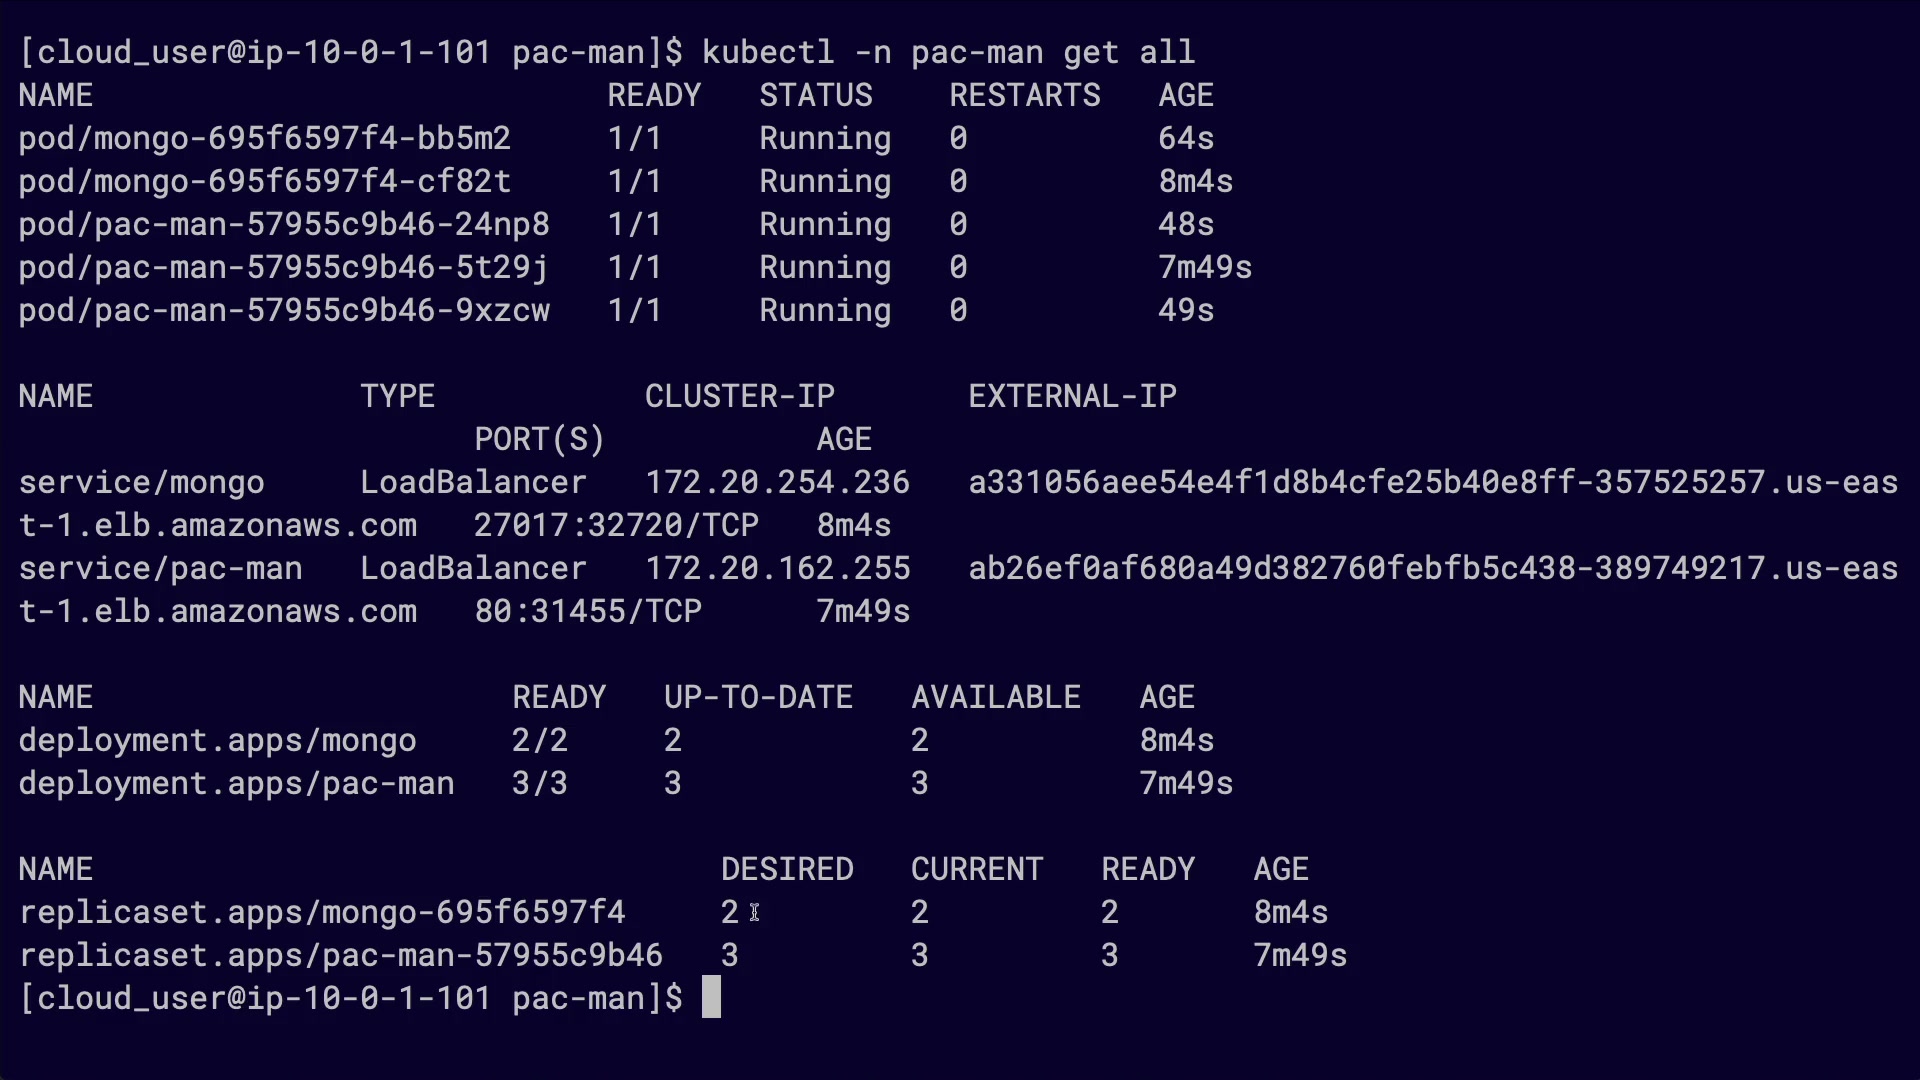
Task: Click the service/mongo name
Action: pyautogui.click(x=142, y=483)
